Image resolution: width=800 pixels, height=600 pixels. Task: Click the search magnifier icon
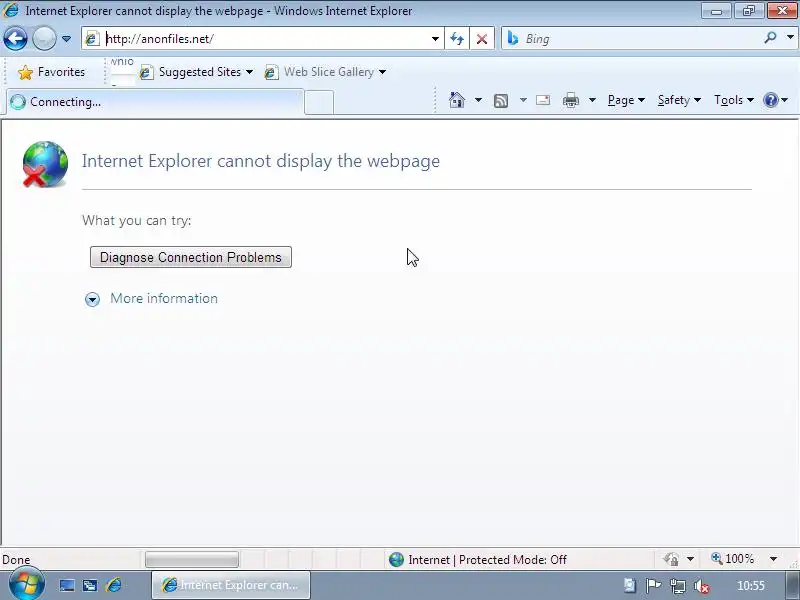tap(770, 38)
